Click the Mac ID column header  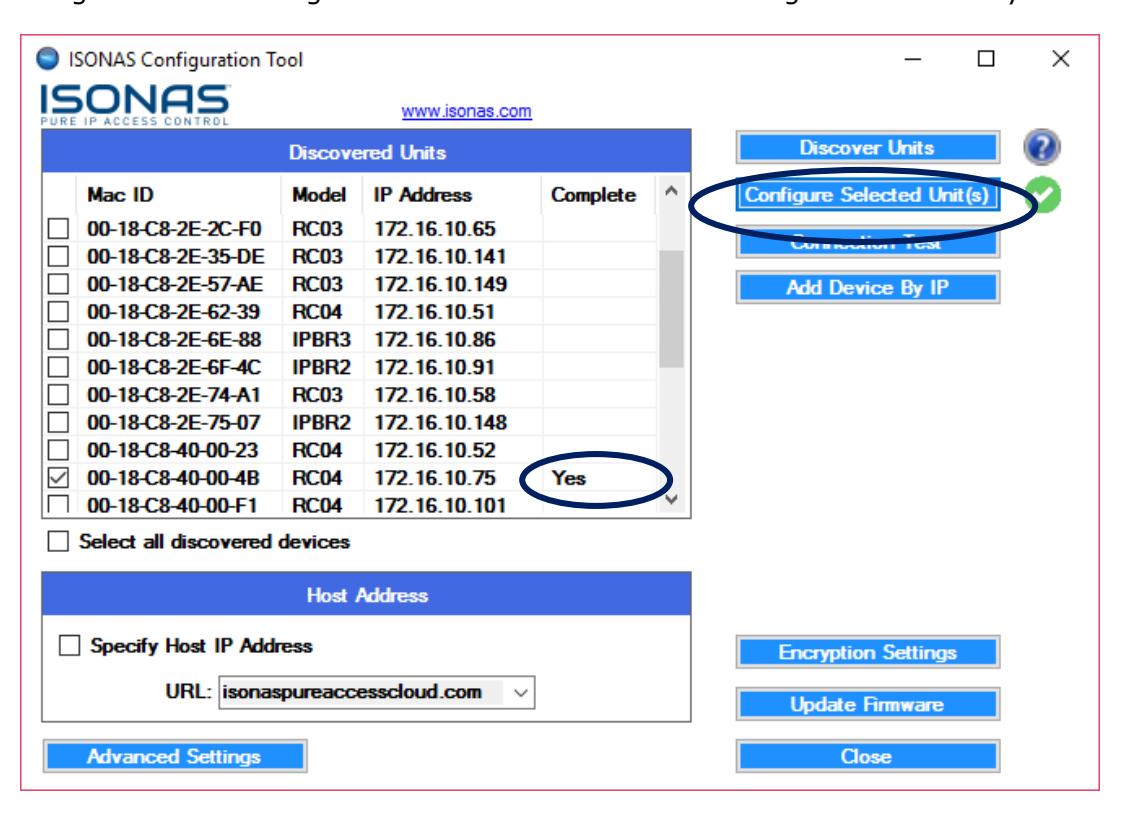(120, 195)
